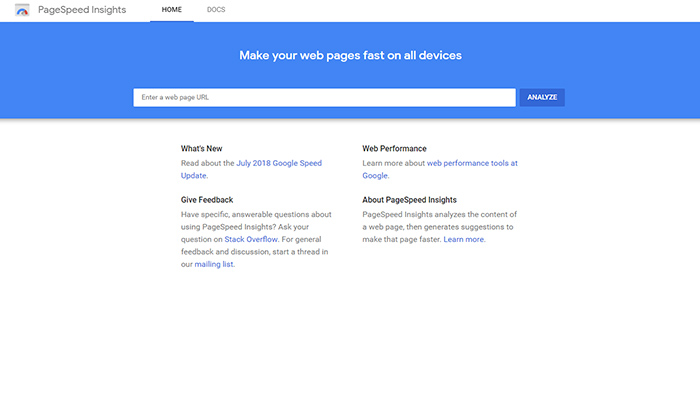Click the 'What's New' heading
Image resolution: width=700 pixels, height=400 pixels.
click(x=201, y=149)
